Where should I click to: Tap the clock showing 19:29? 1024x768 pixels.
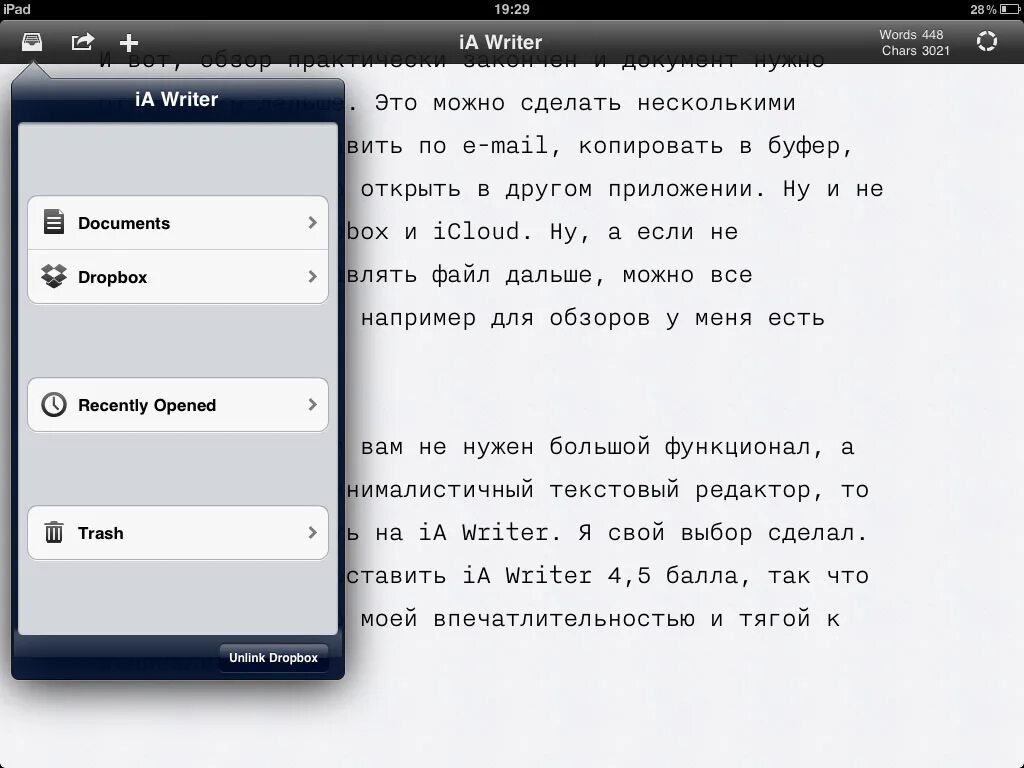[x=511, y=8]
